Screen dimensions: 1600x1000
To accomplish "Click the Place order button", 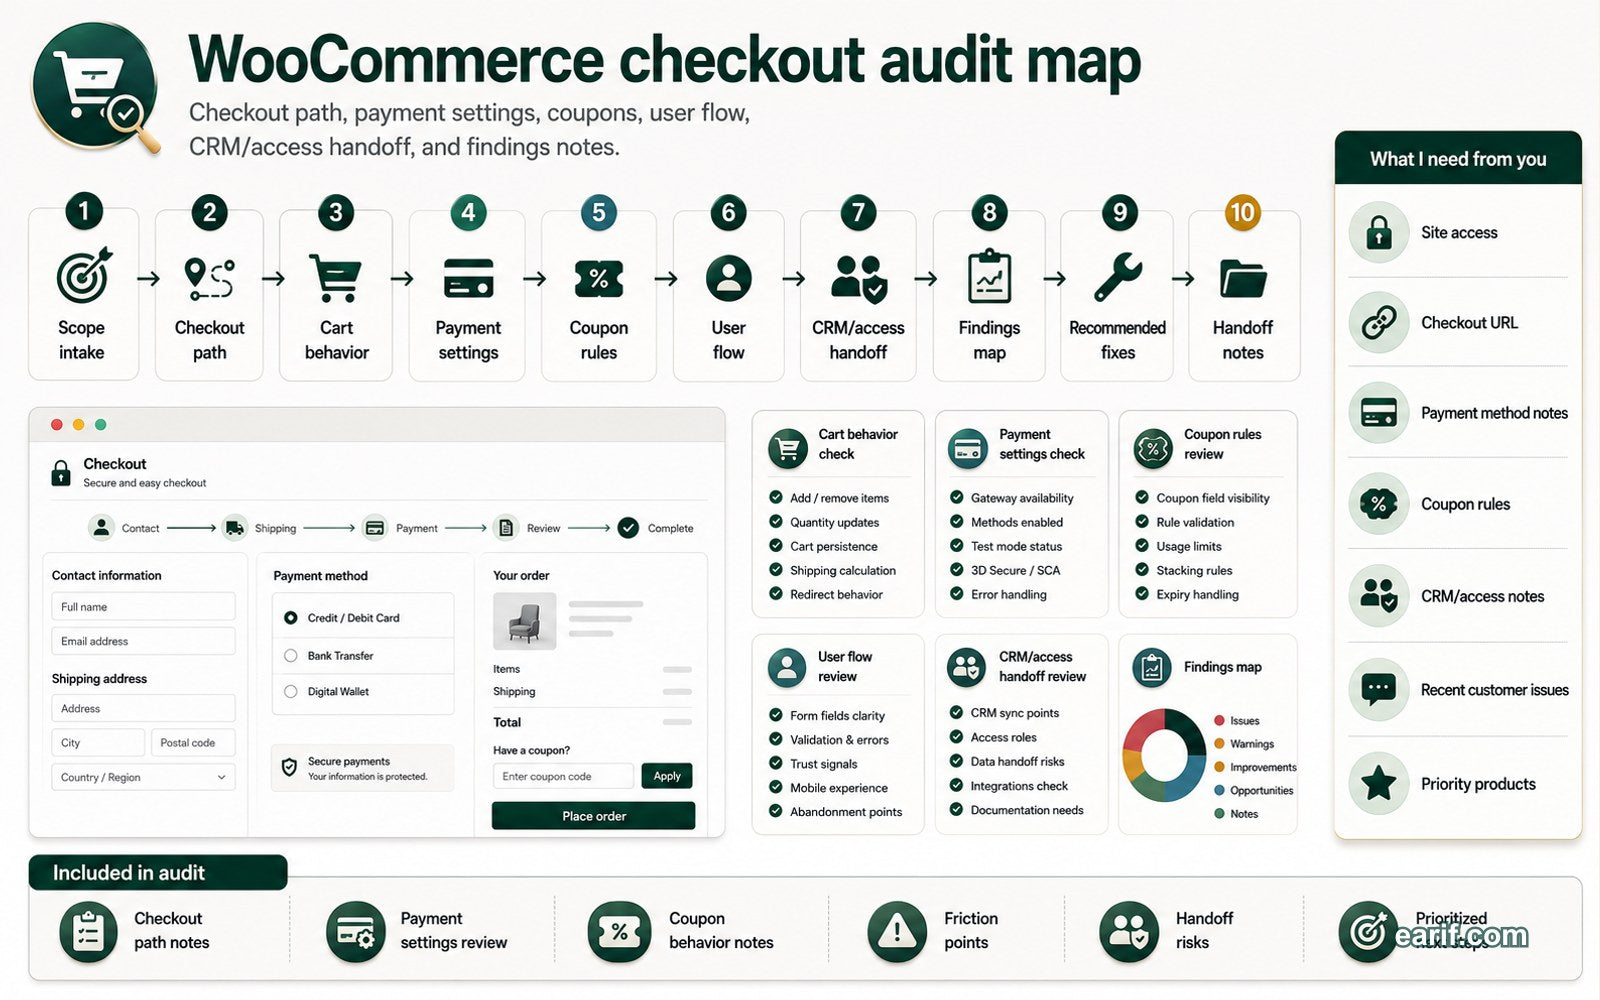I will pos(593,816).
